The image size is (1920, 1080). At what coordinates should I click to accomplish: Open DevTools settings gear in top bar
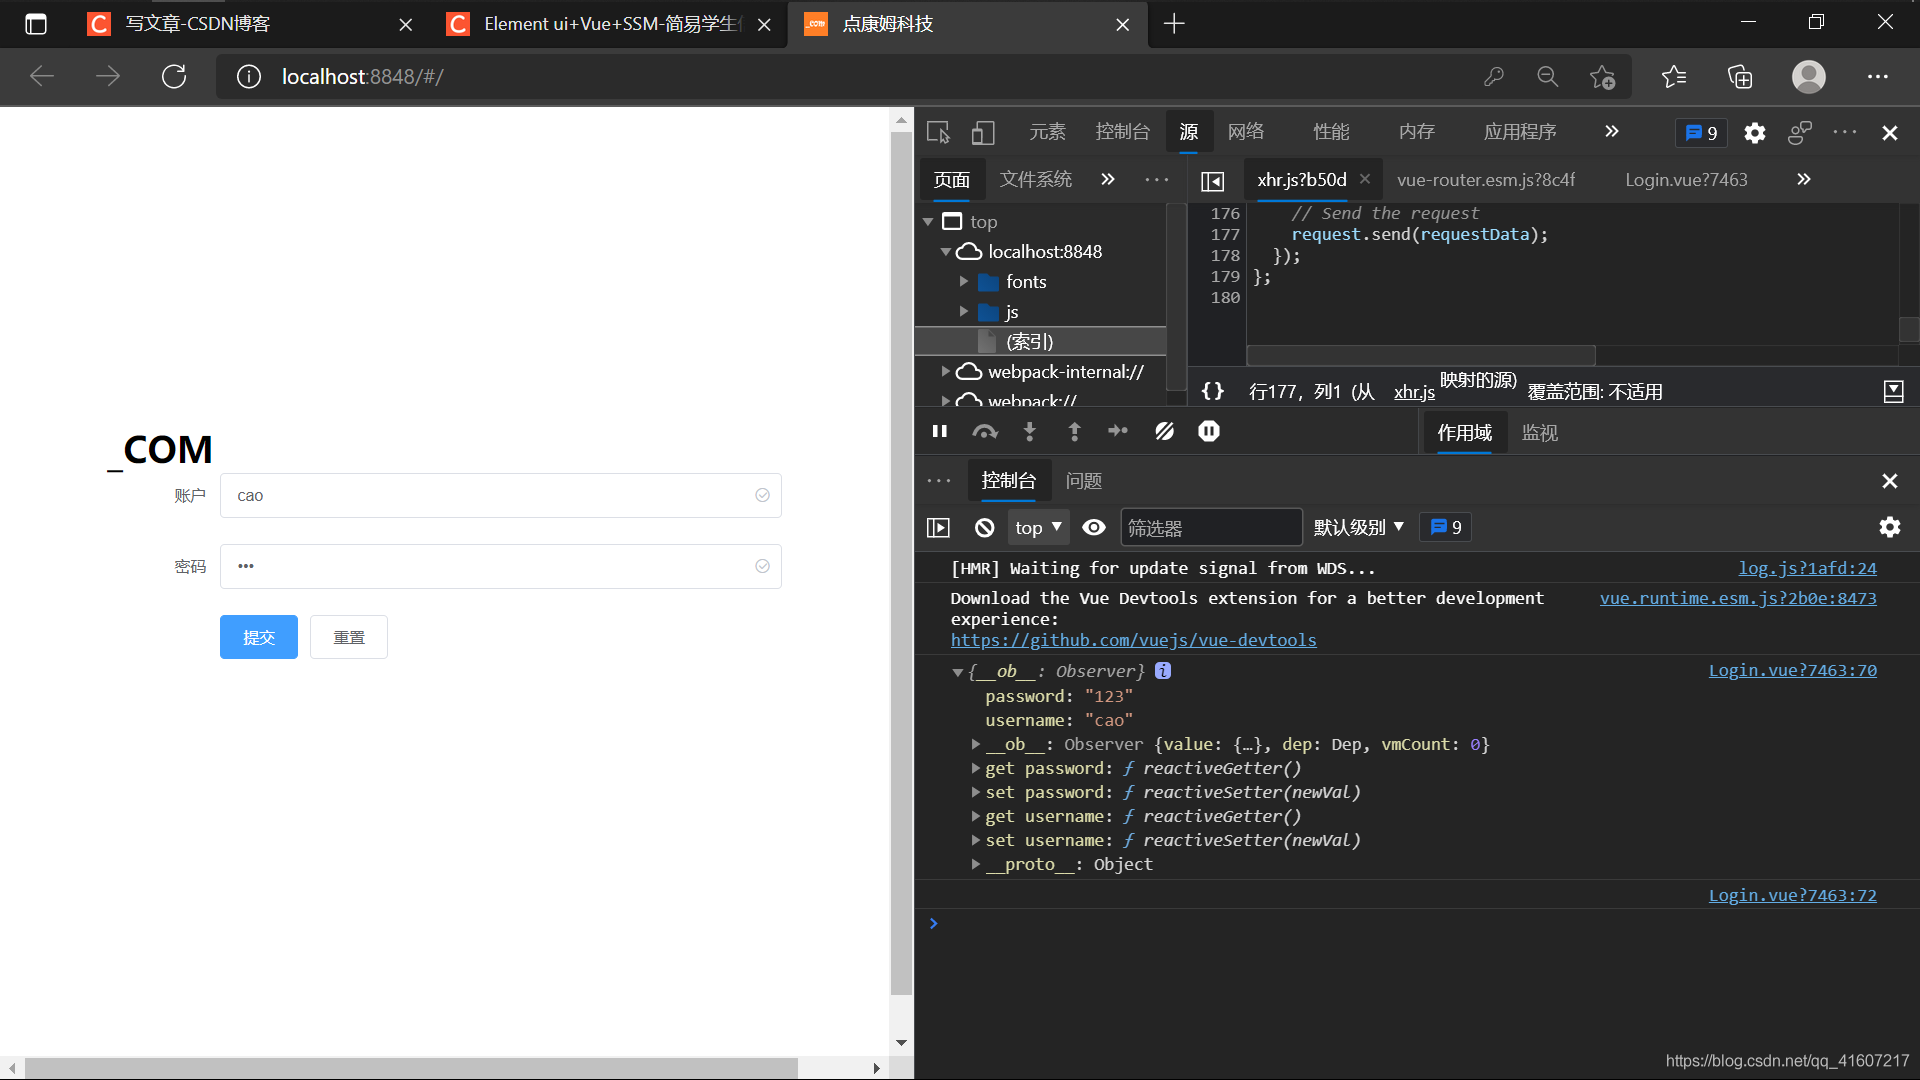[1754, 133]
